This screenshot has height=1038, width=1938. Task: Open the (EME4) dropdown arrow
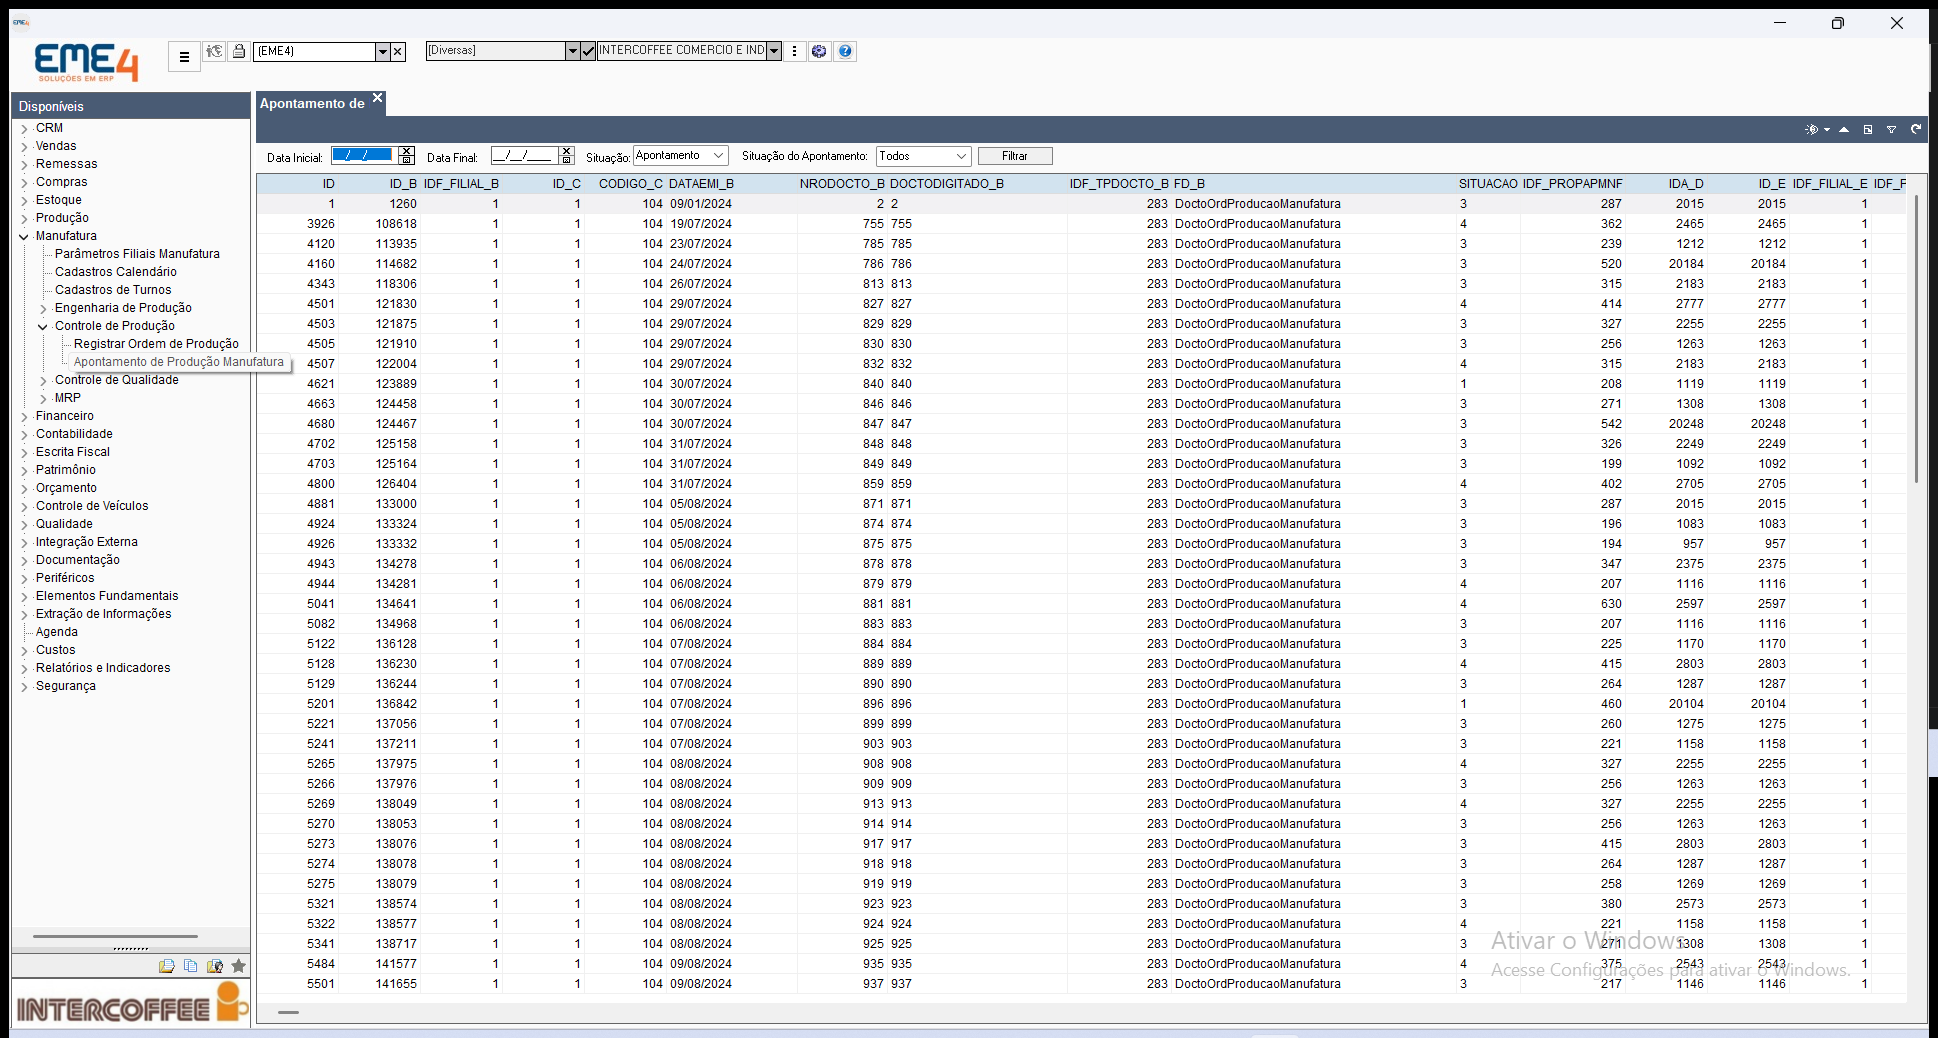(382, 51)
